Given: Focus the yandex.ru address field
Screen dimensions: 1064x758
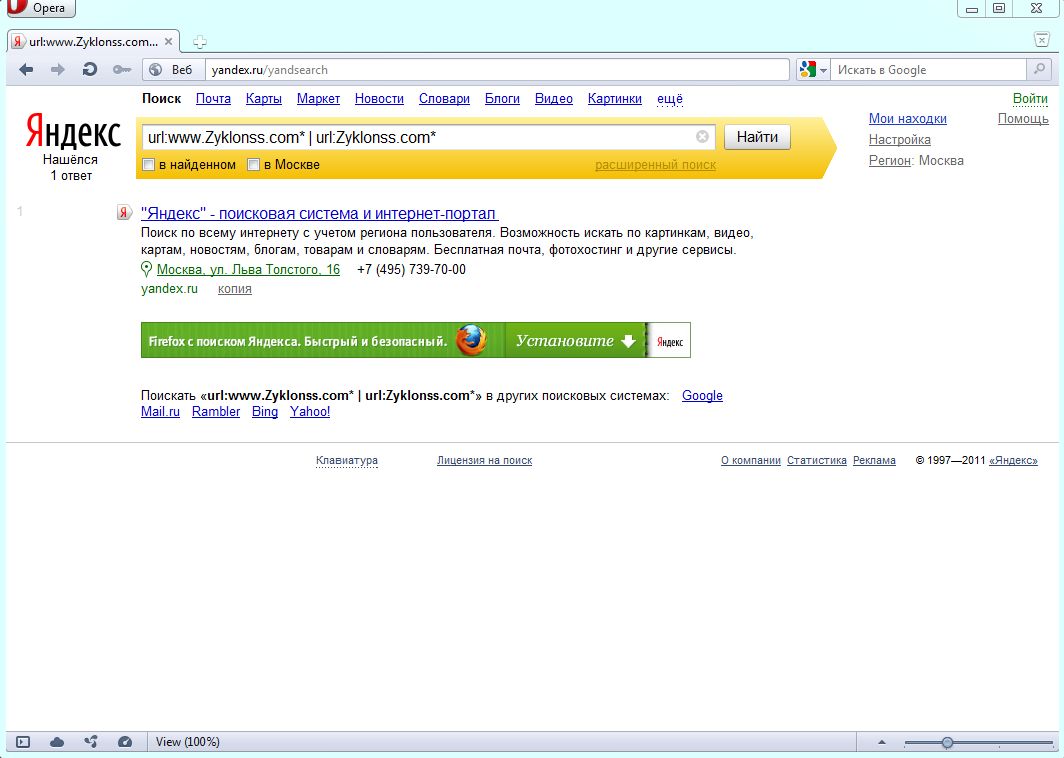Looking at the screenshot, I should (x=497, y=69).
